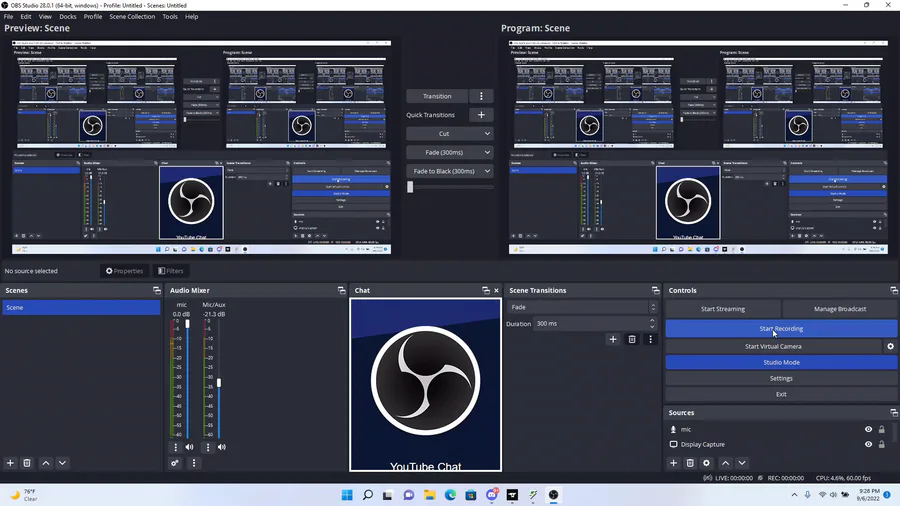The height and width of the screenshot is (506, 900).
Task: Undock the Scenes panel
Action: 157,290
